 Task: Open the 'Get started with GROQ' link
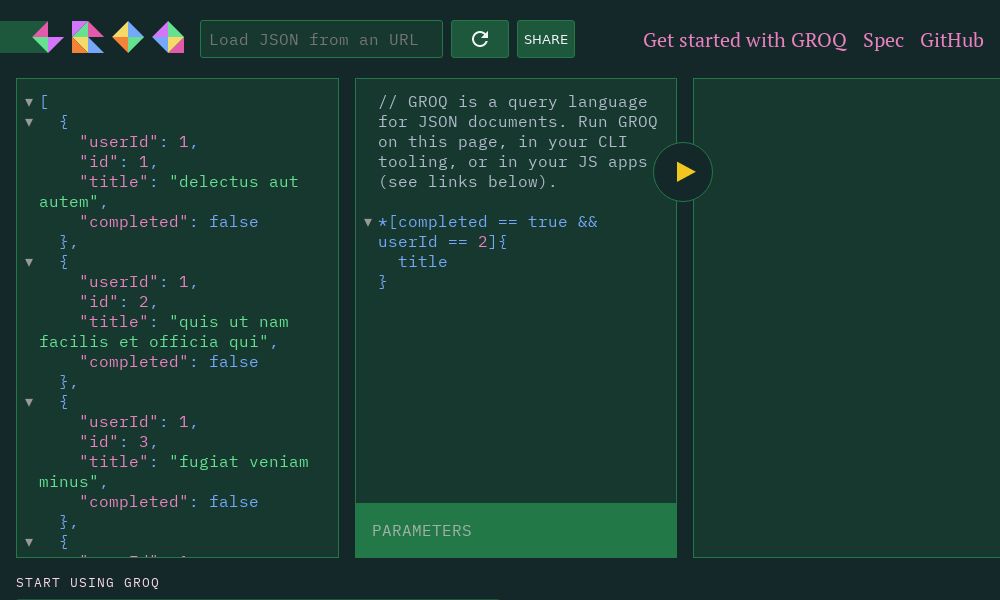745,40
